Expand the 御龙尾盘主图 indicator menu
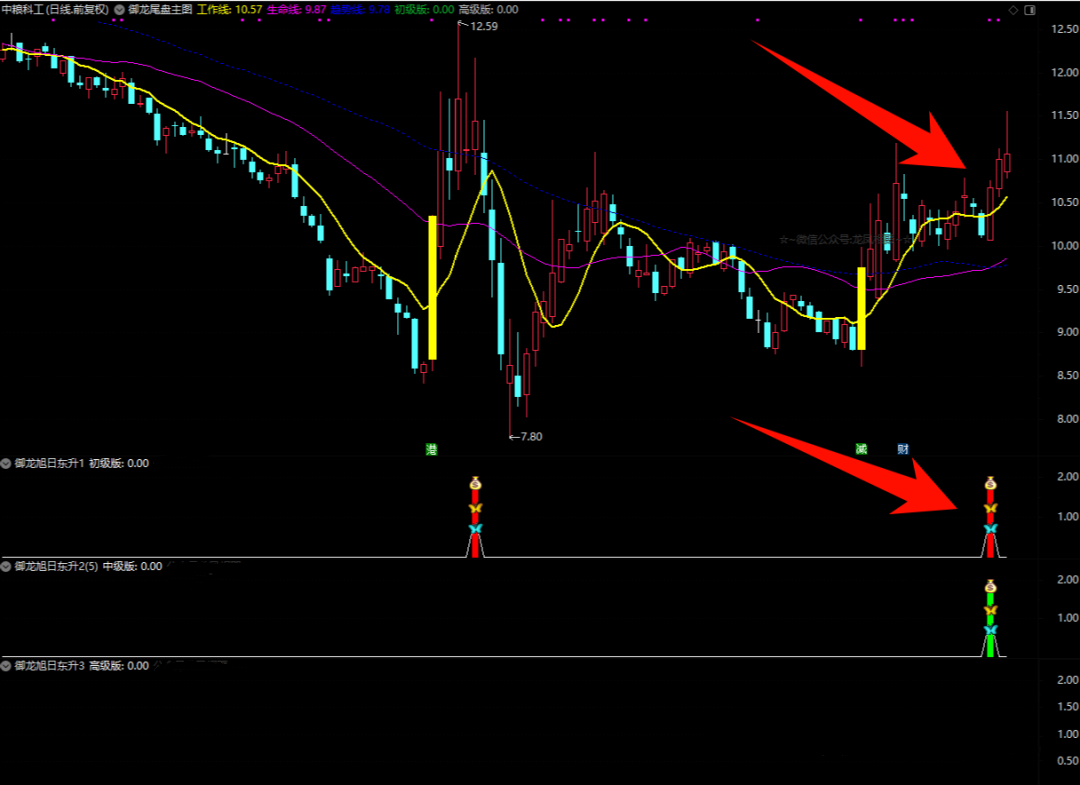Screen dimensions: 1080x785 (120, 9)
